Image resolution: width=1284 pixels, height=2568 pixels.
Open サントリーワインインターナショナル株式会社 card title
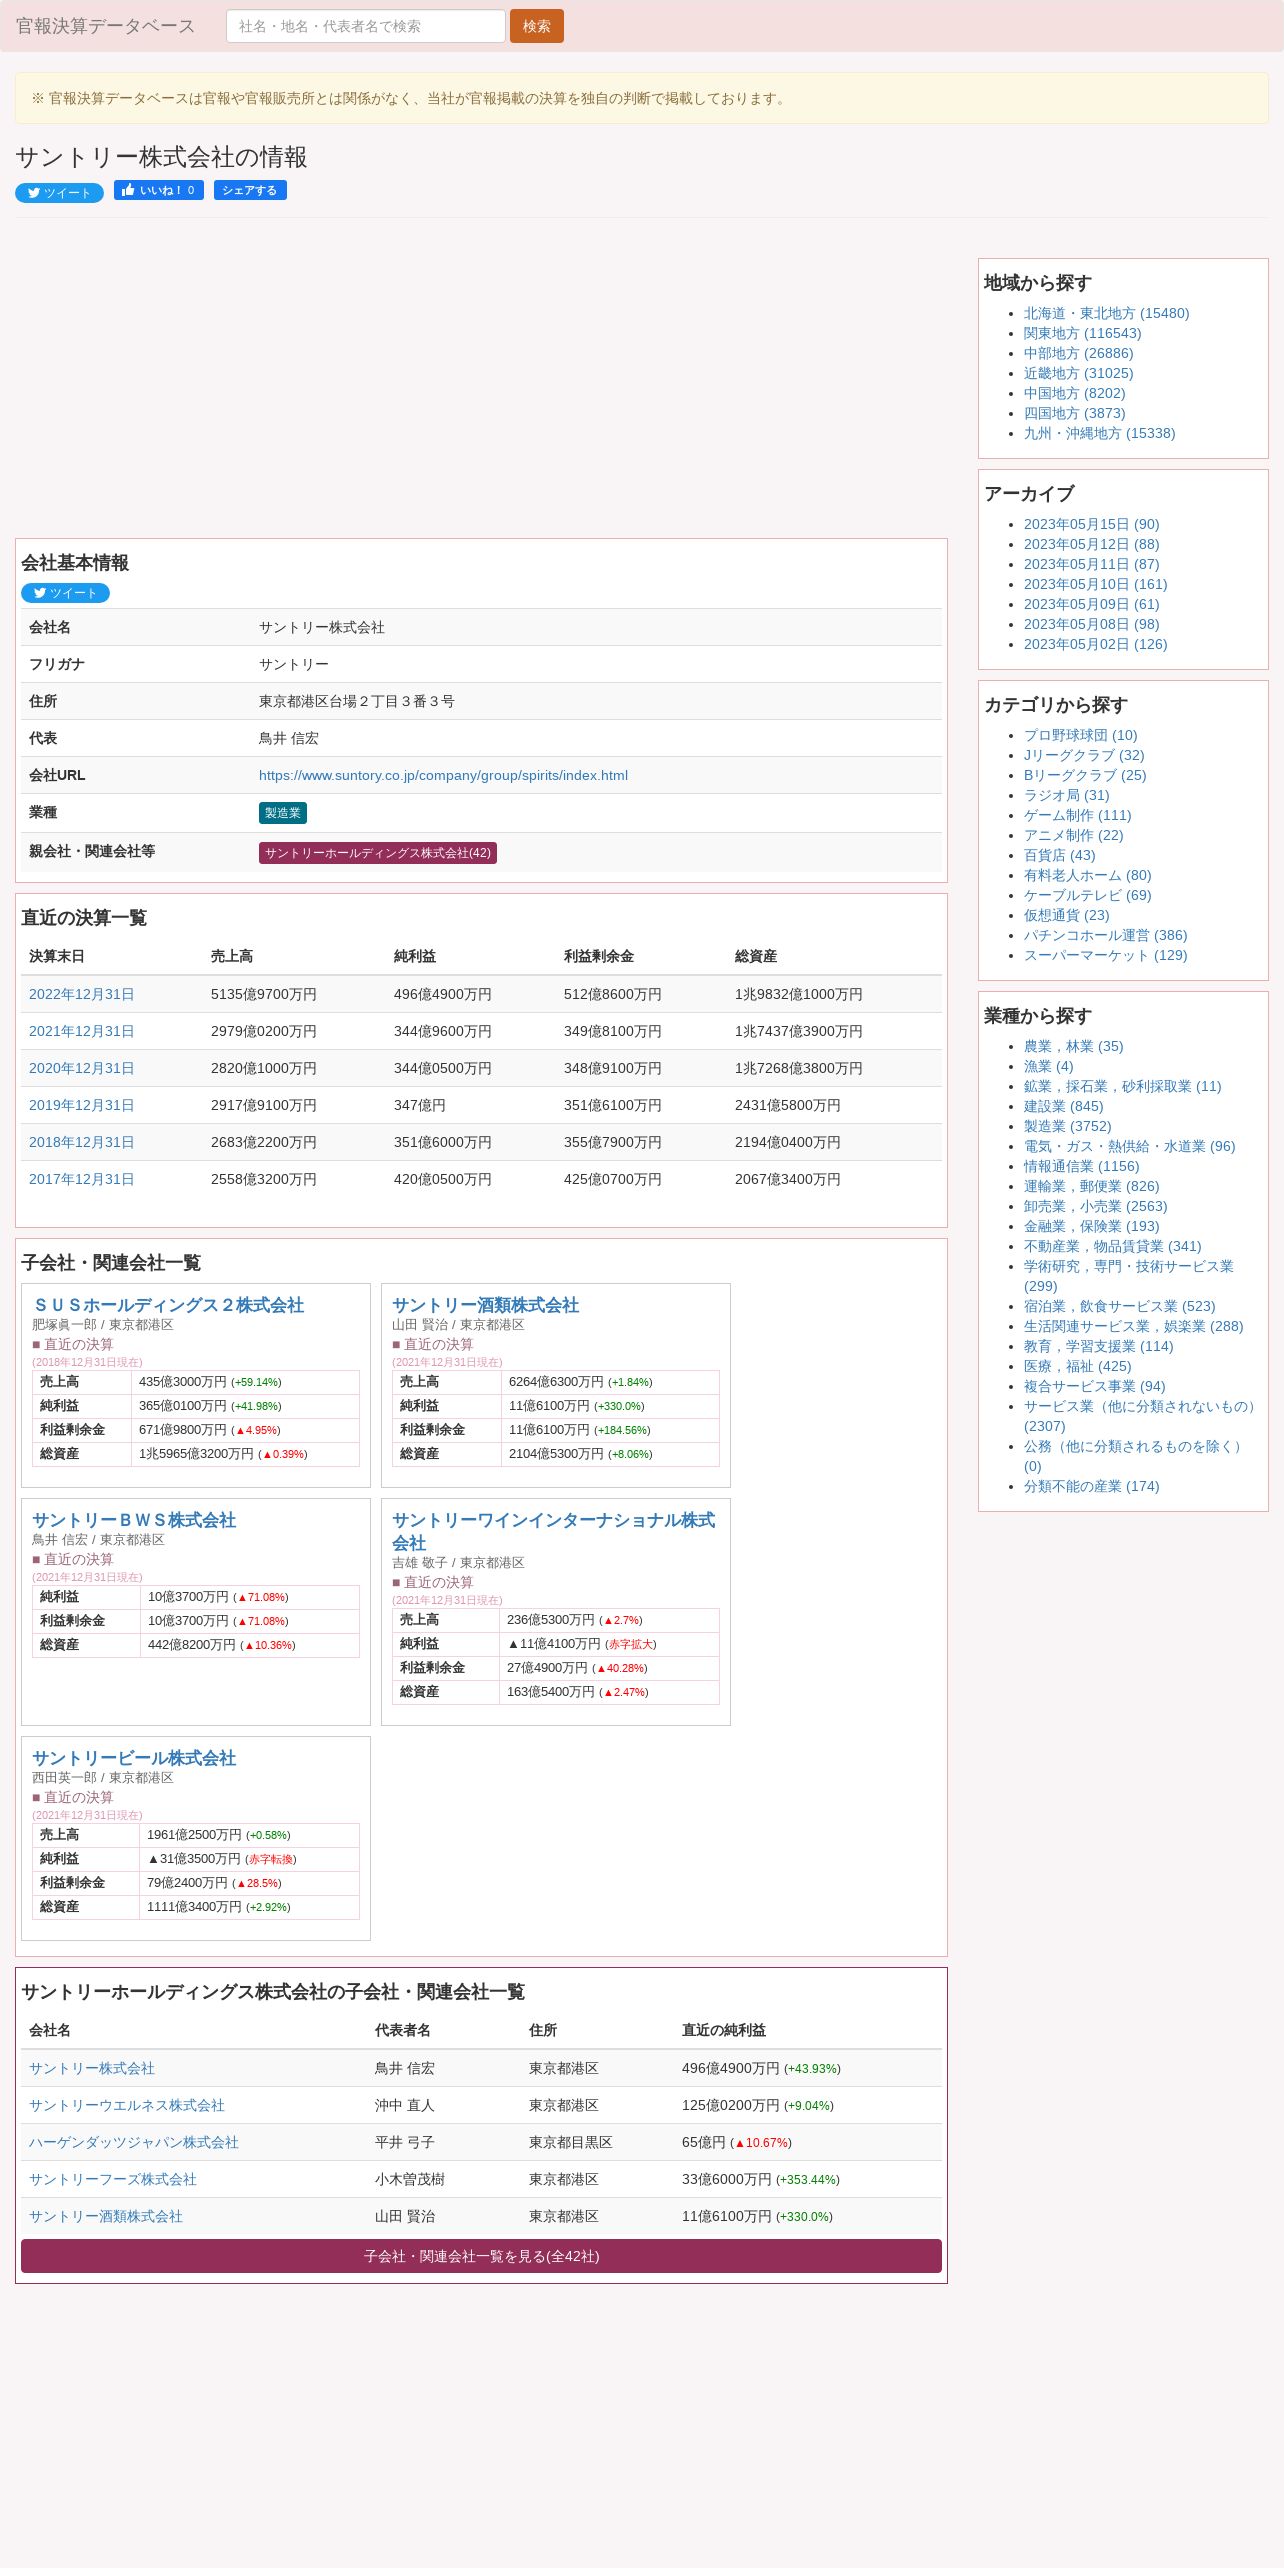(x=553, y=1531)
